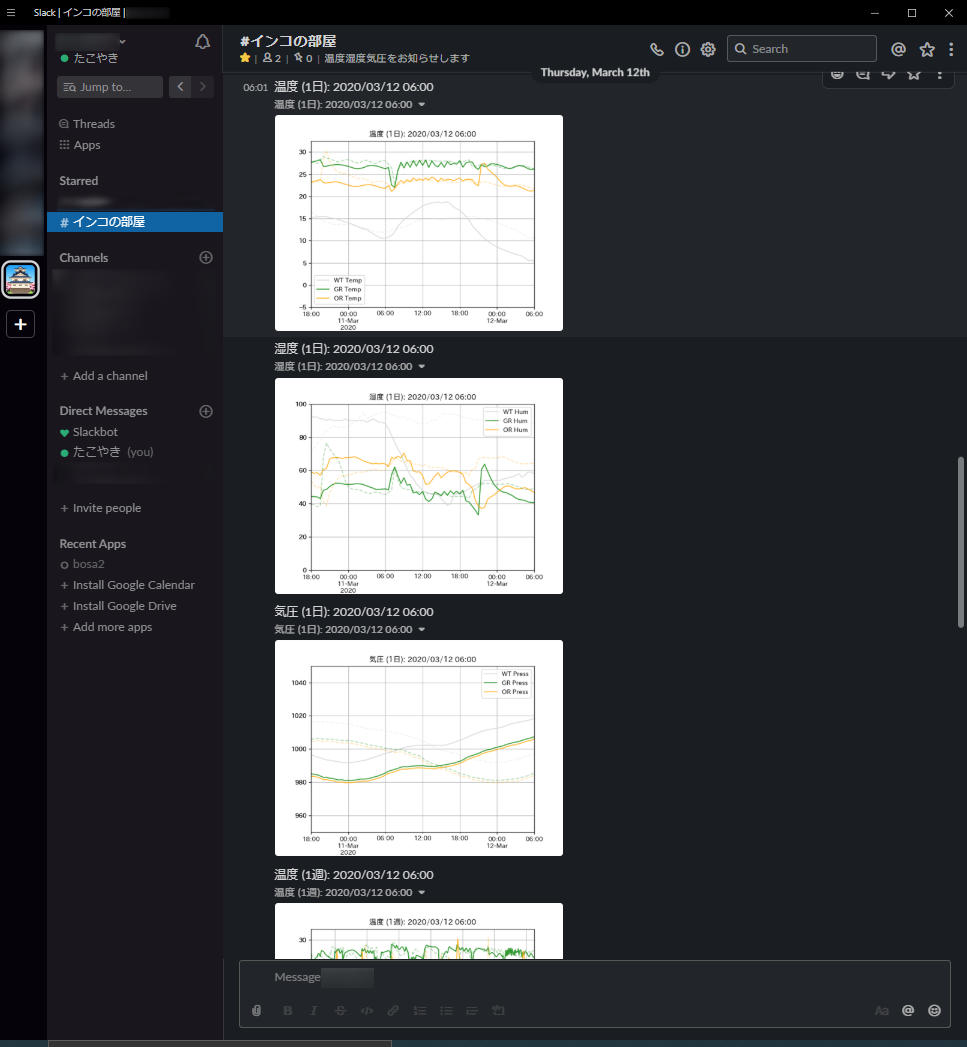Click into the Message input box
Screen dimensions: 967x1047
pos(594,977)
